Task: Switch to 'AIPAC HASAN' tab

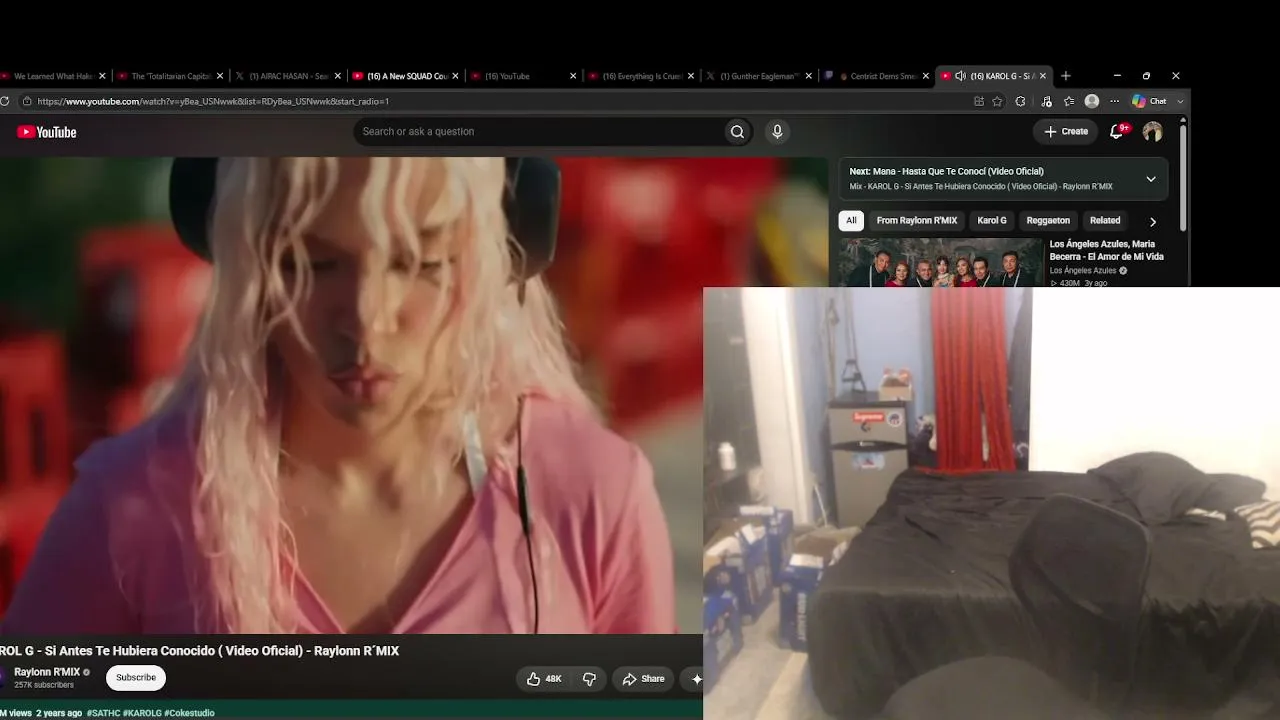Action: [x=288, y=76]
